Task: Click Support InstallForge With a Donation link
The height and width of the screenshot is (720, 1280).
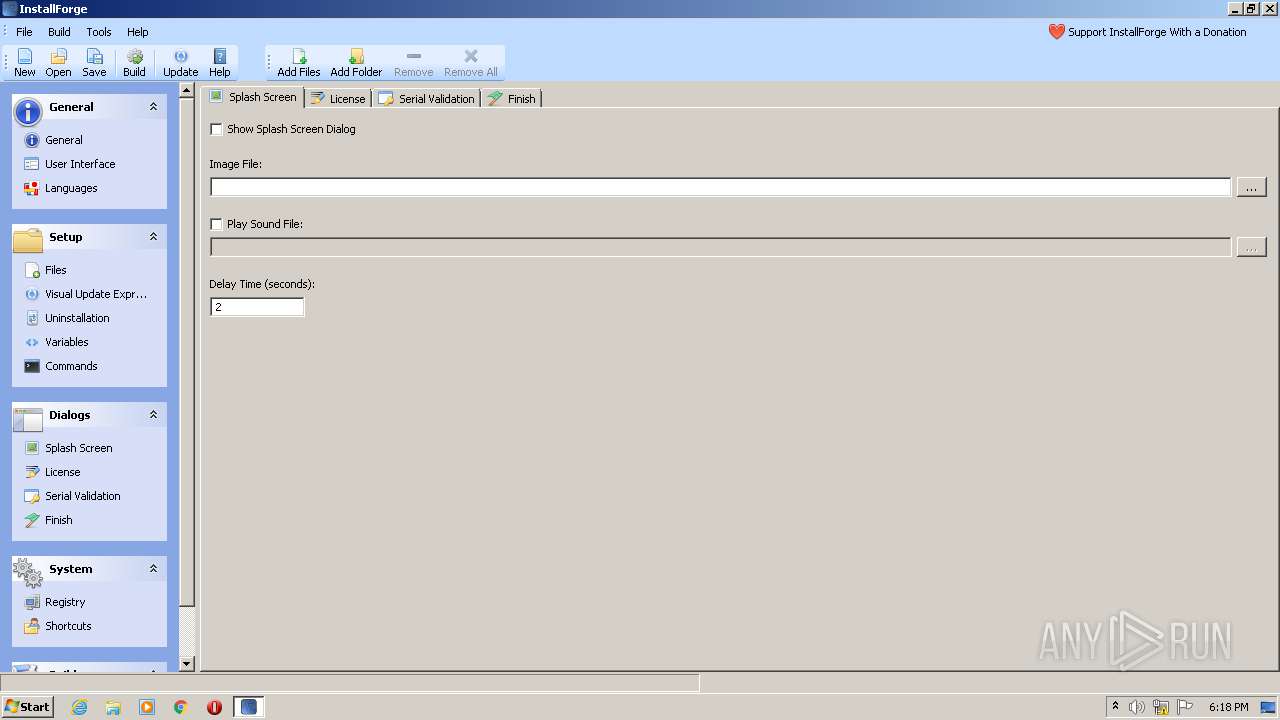Action: pyautogui.click(x=1147, y=32)
